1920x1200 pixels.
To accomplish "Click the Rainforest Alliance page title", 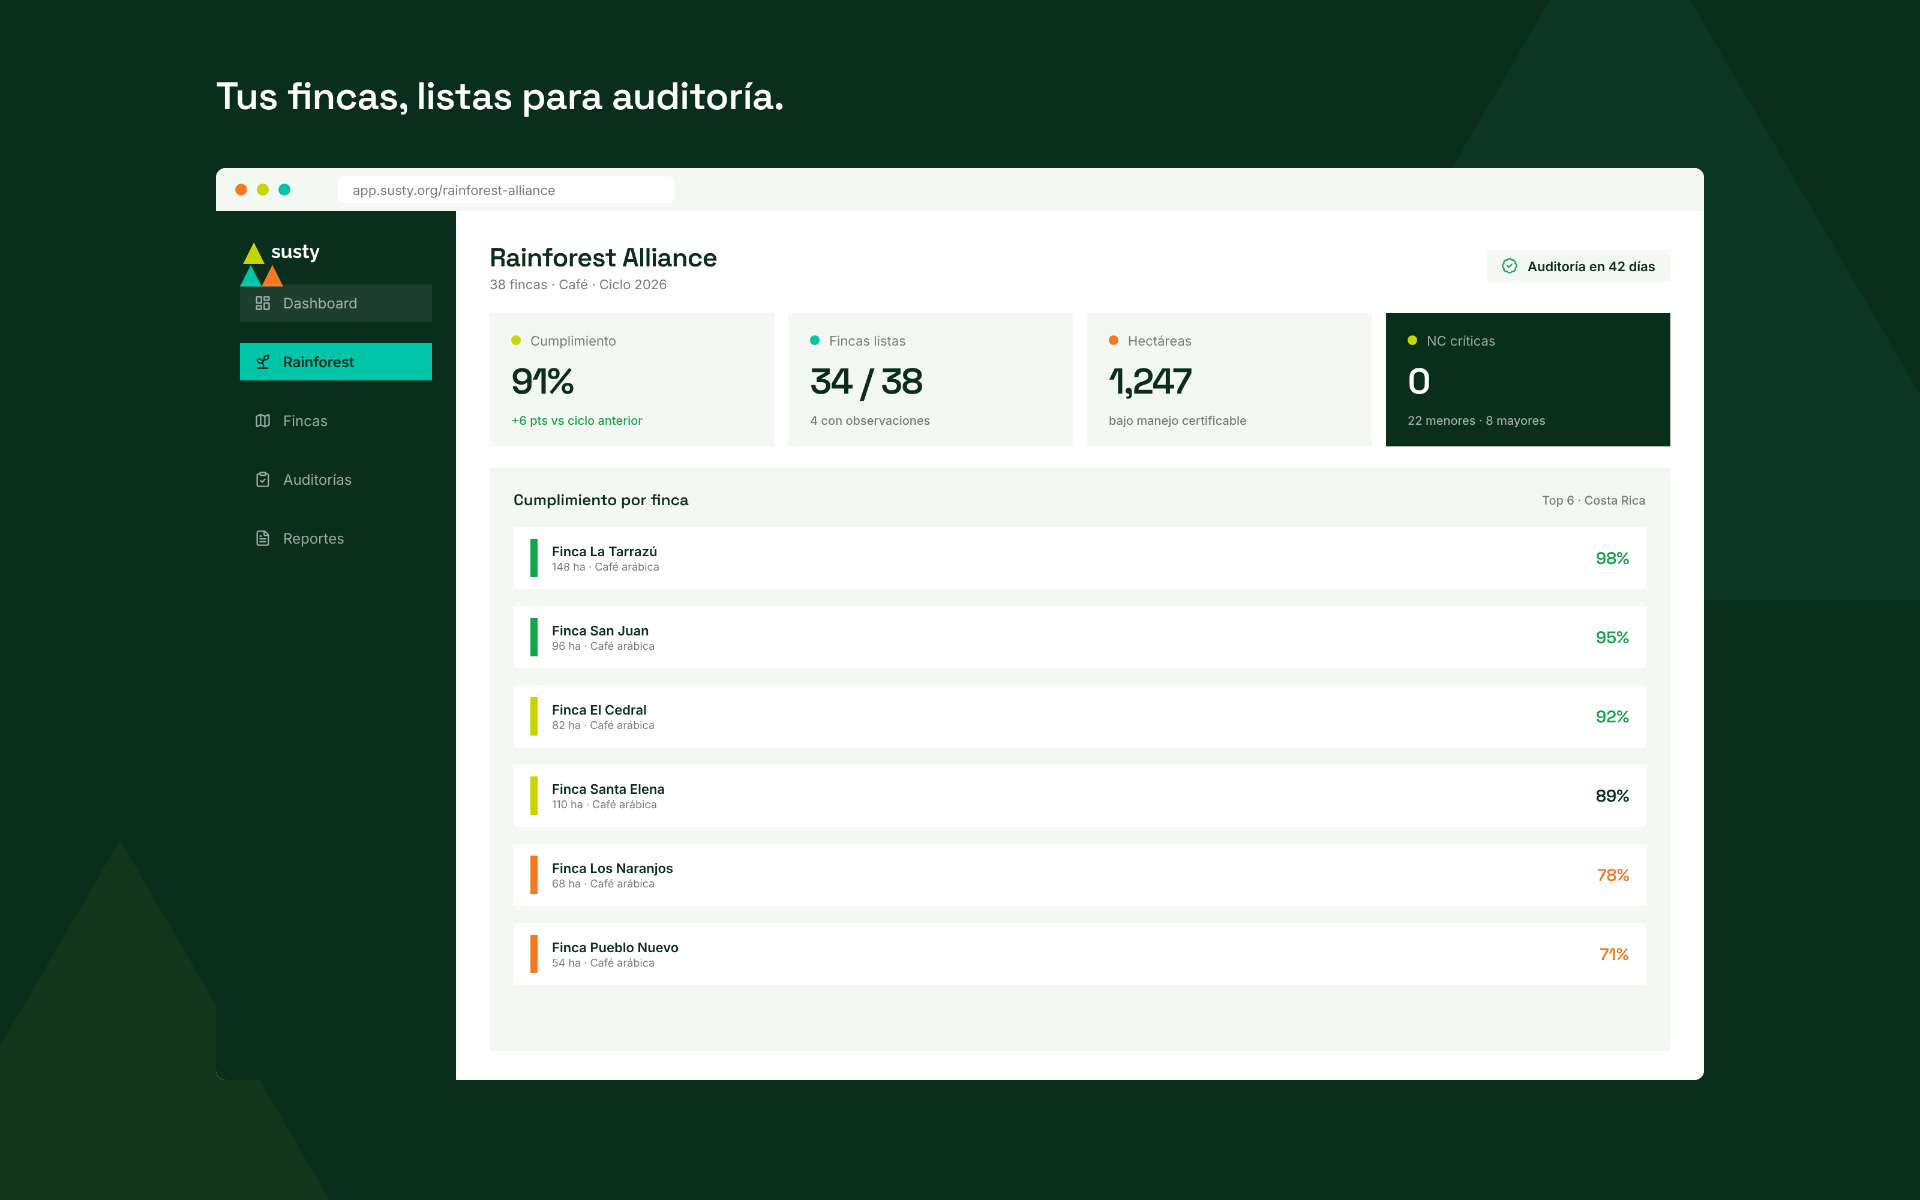I will click(603, 258).
